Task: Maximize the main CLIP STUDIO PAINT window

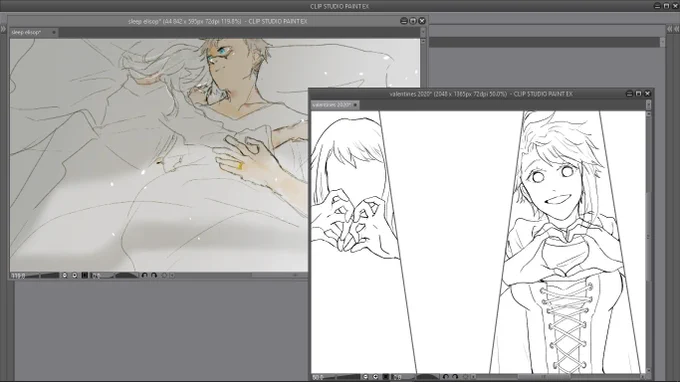Action: click(x=667, y=6)
